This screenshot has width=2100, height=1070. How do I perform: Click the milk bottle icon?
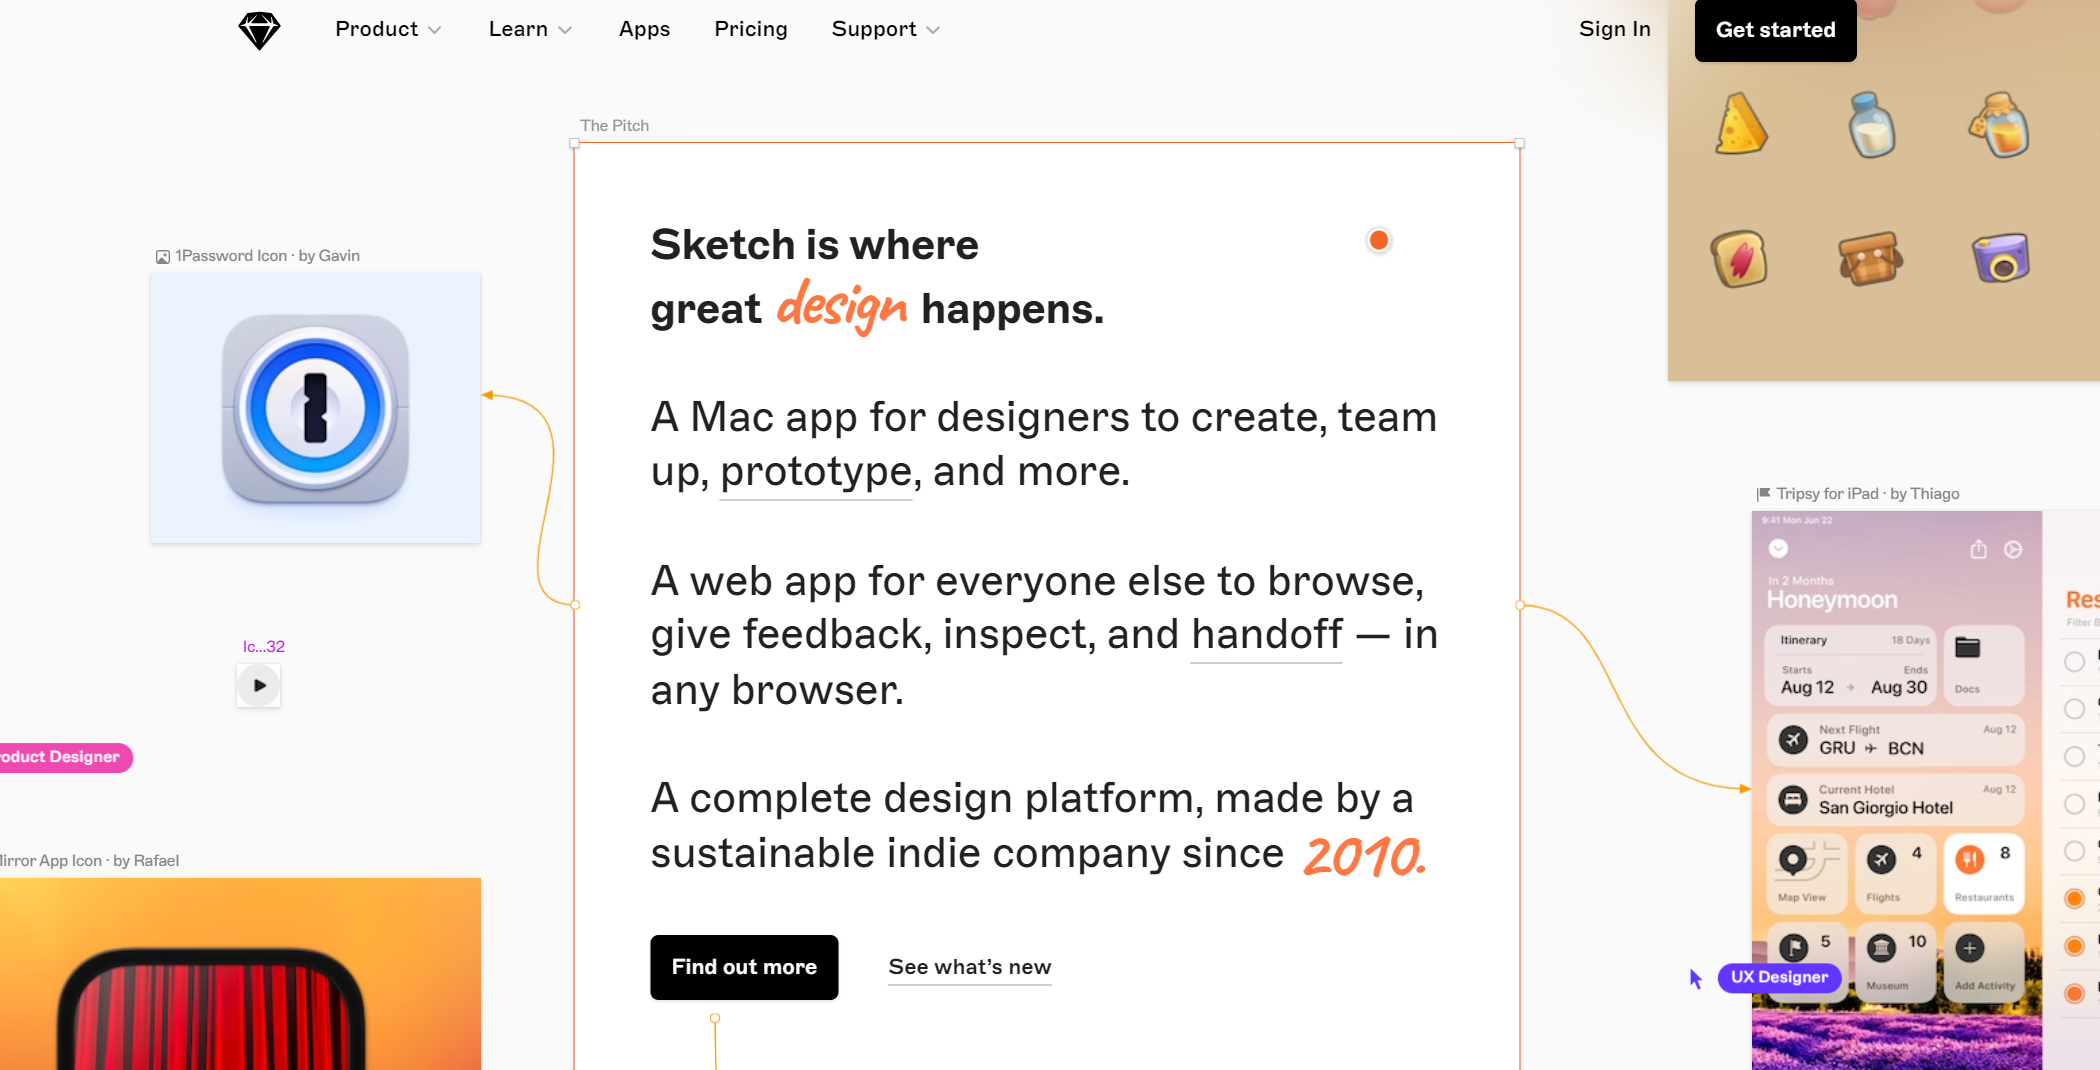(1871, 126)
